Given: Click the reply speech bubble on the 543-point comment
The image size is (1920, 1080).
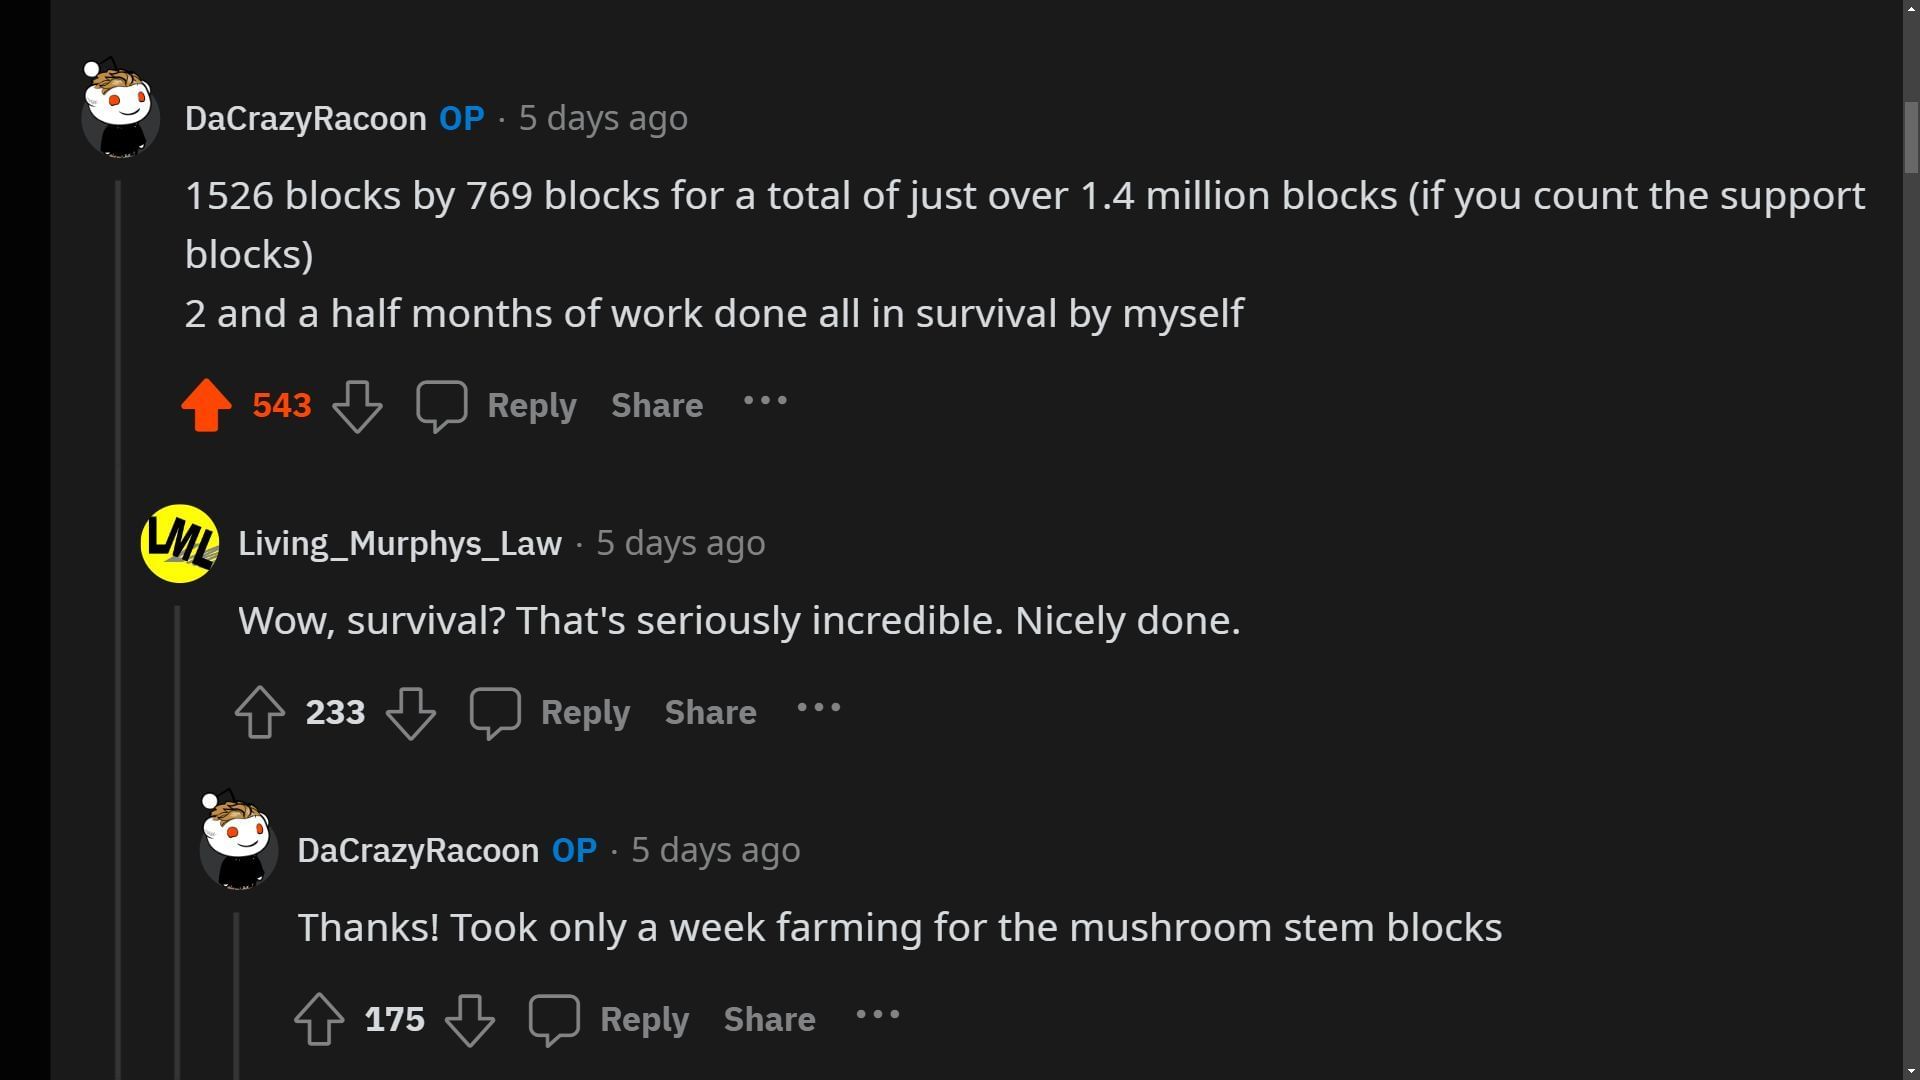Looking at the screenshot, I should click(441, 405).
